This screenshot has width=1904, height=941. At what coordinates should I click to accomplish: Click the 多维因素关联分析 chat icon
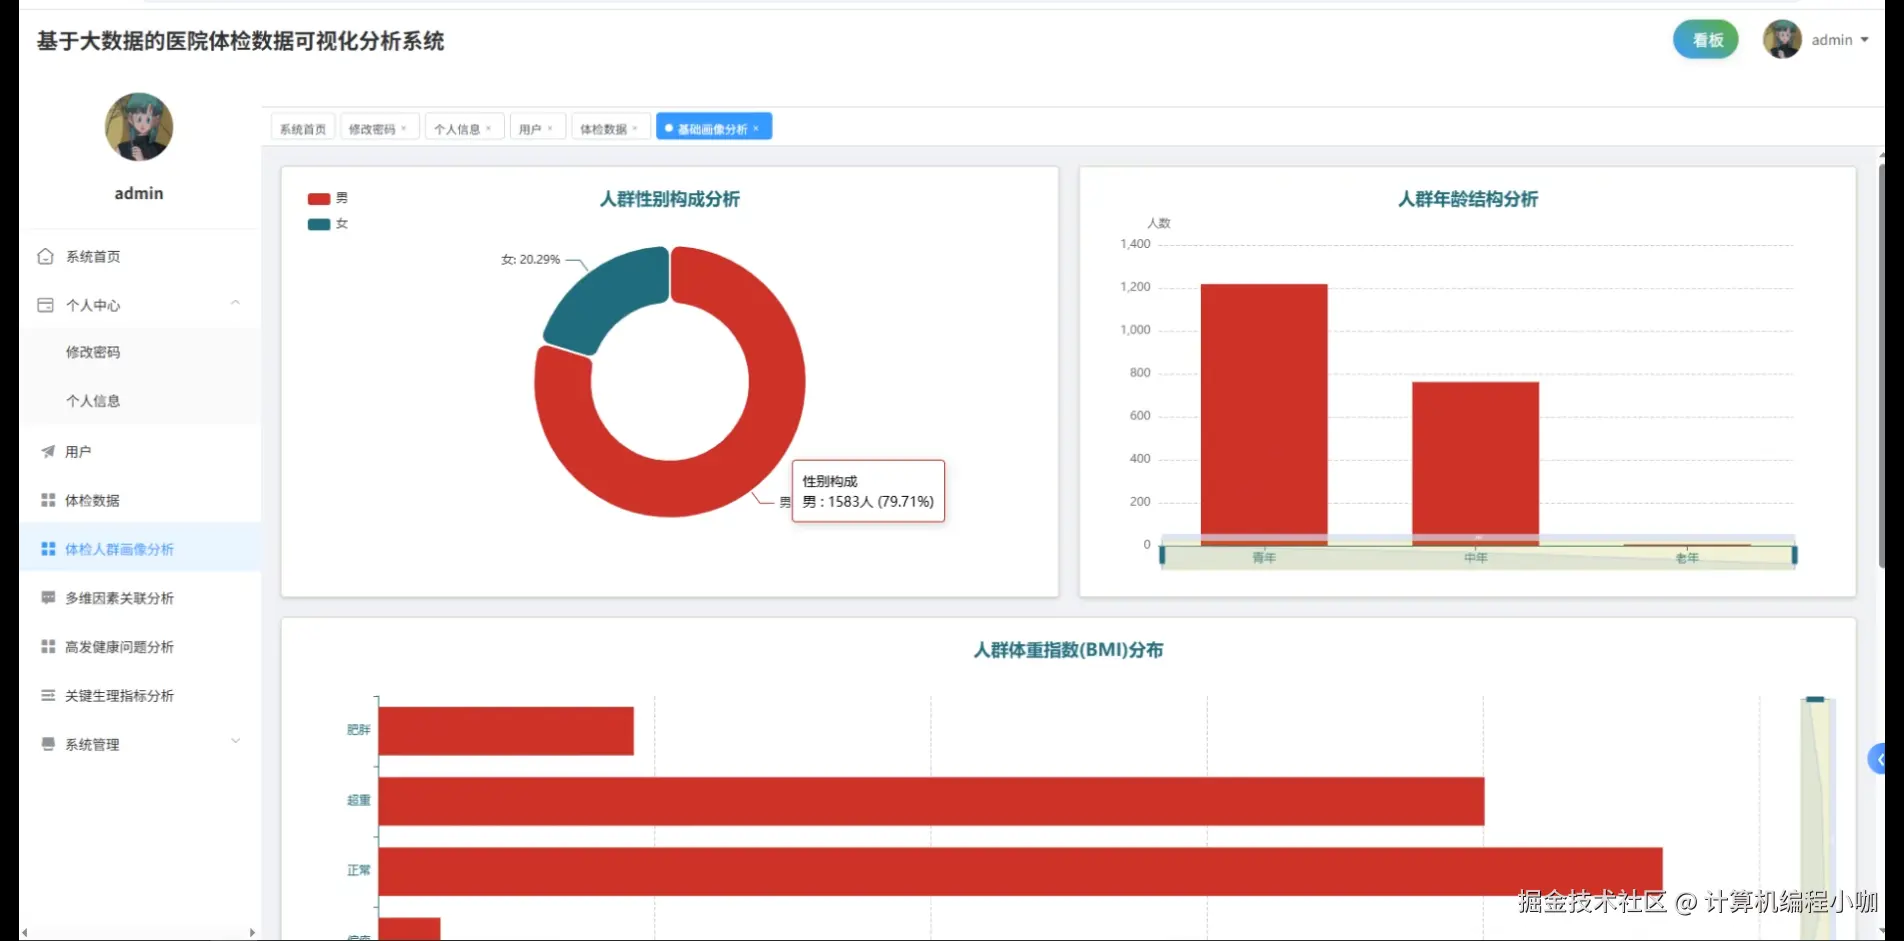coord(47,597)
